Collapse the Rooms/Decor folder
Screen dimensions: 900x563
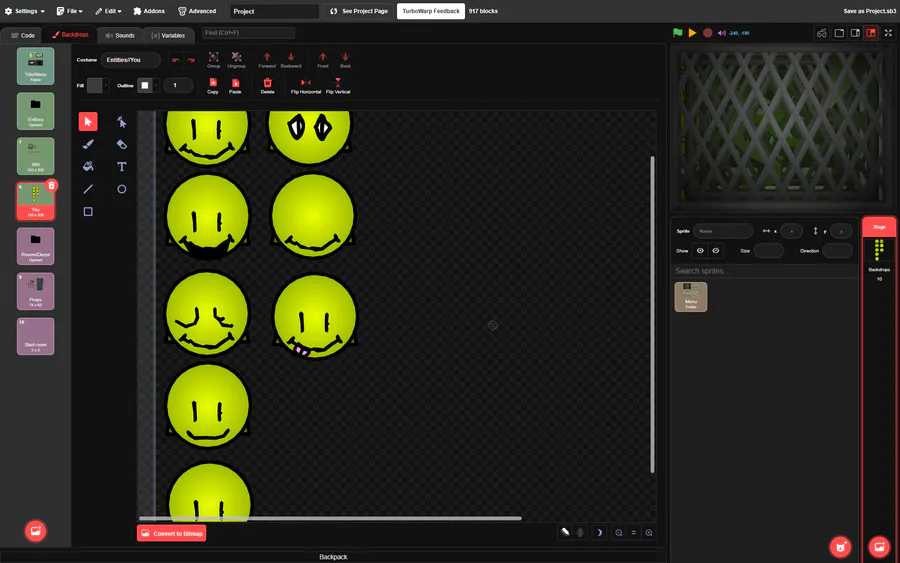36,246
